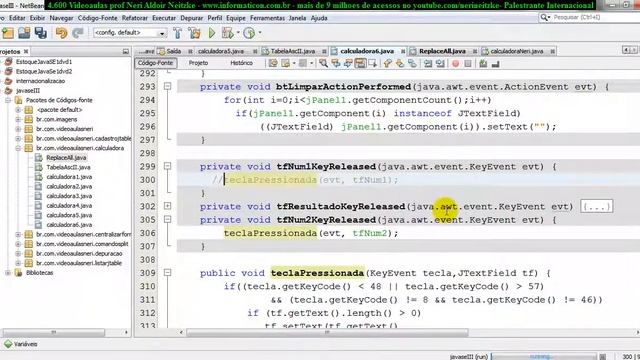Select the Histórico view button
The image size is (640, 360).
pyautogui.click(x=241, y=63)
